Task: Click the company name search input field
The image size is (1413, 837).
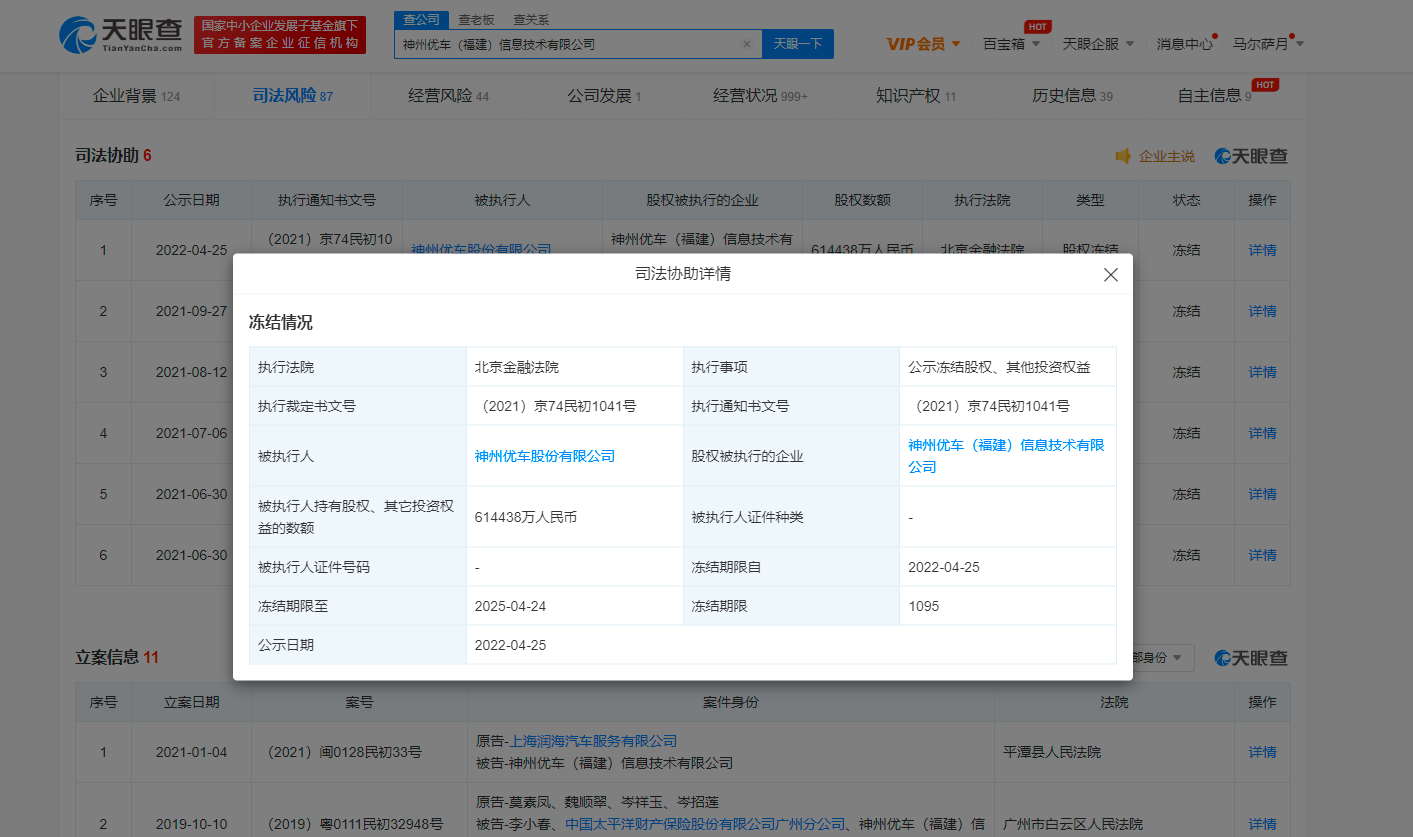Action: (568, 44)
